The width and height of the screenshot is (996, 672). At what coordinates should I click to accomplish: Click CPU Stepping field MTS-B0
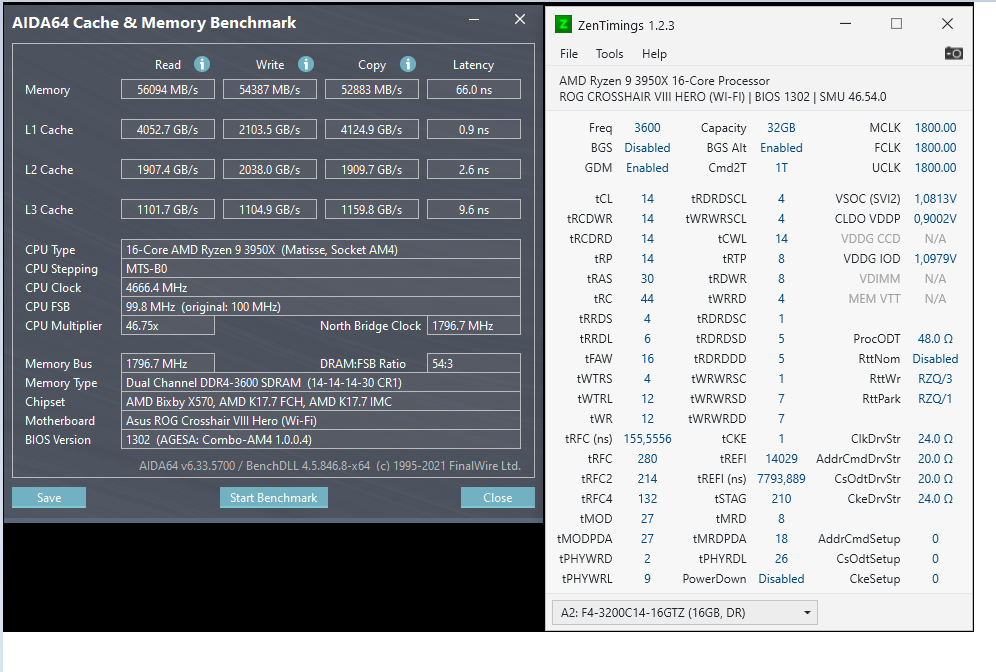(x=321, y=269)
